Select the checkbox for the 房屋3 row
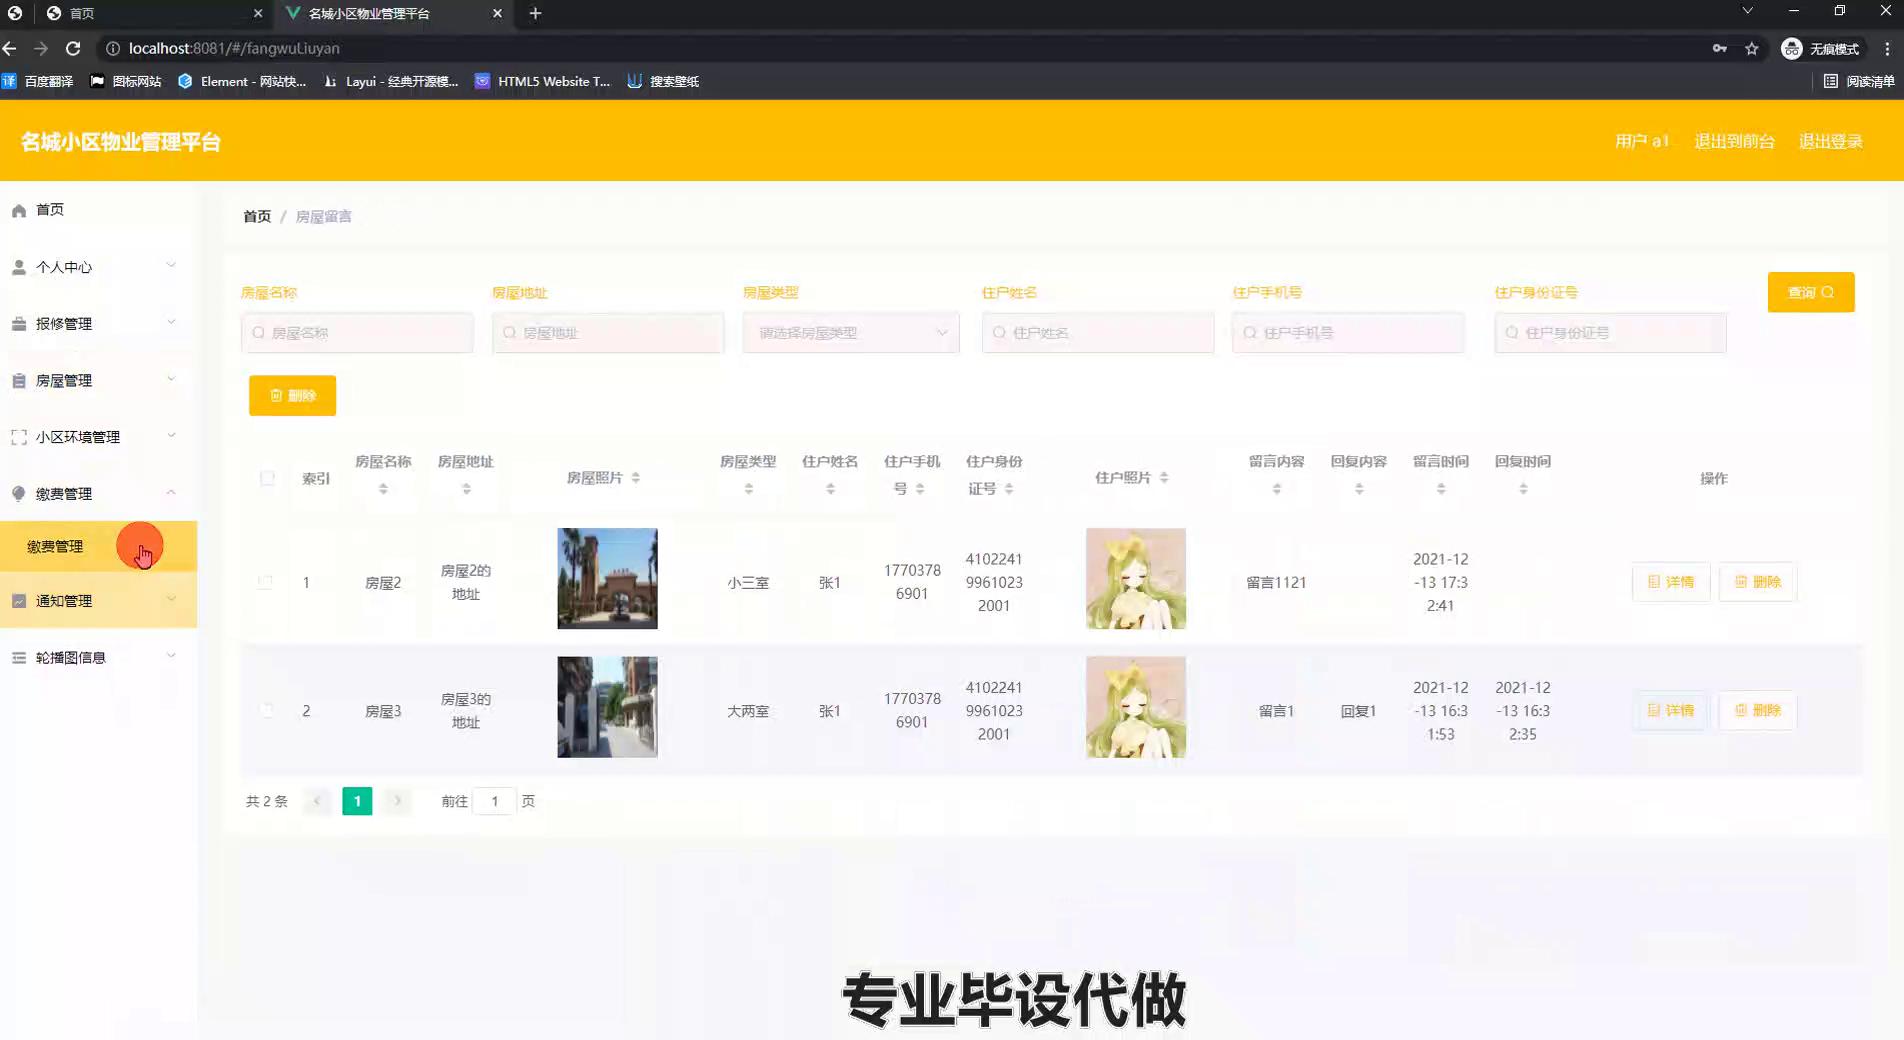Viewport: 1904px width, 1040px height. point(265,711)
